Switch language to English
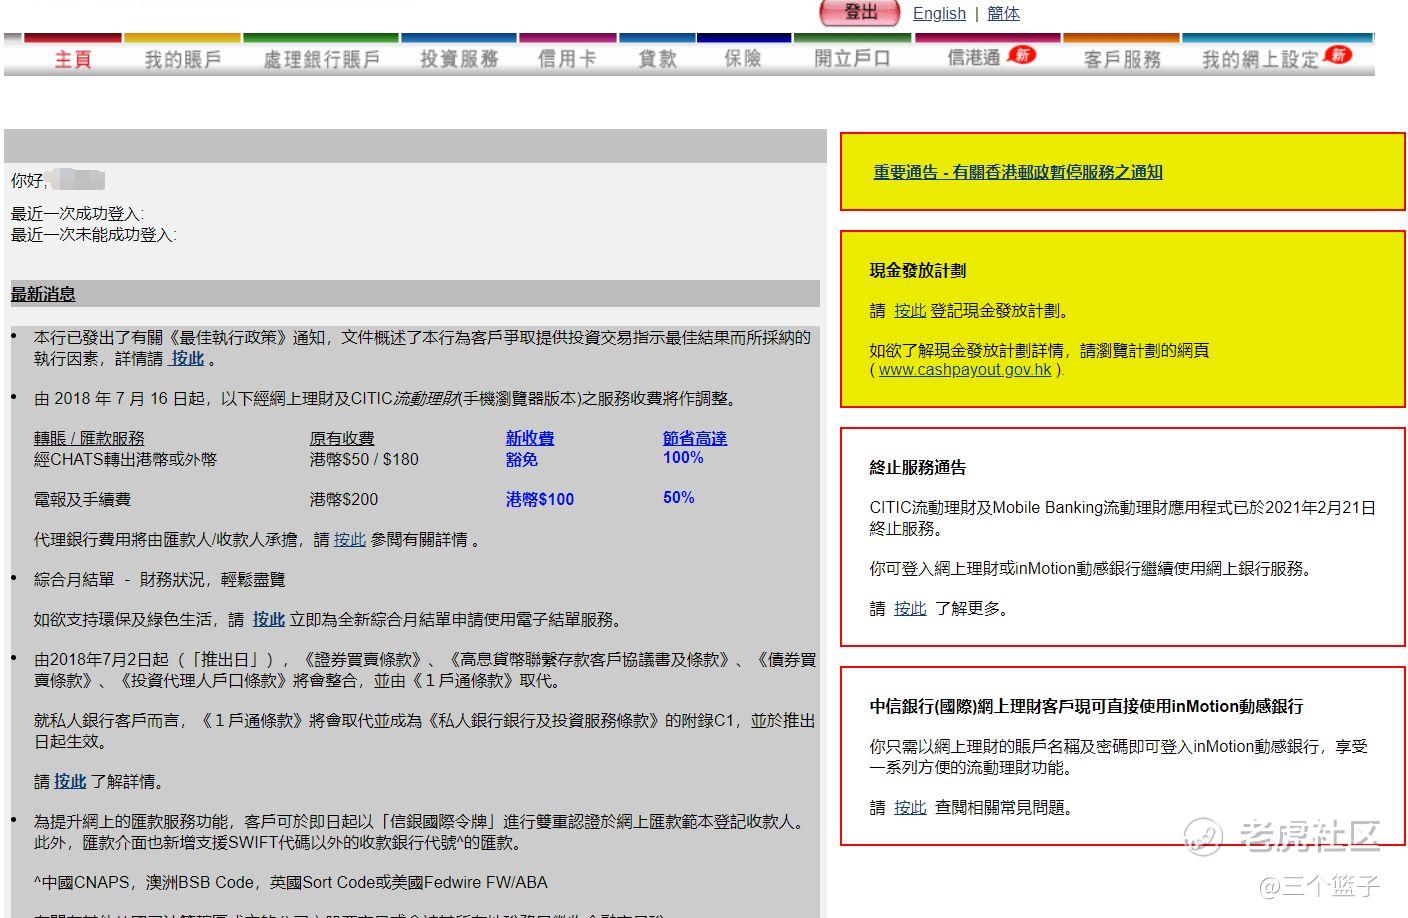The height and width of the screenshot is (918, 1408). (x=939, y=13)
